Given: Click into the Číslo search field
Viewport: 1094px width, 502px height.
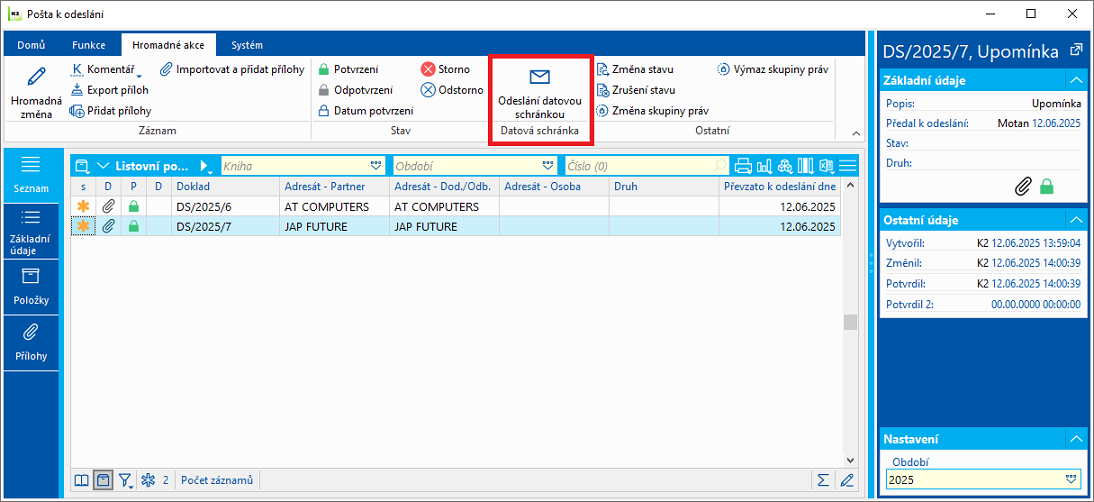Looking at the screenshot, I should click(x=646, y=166).
